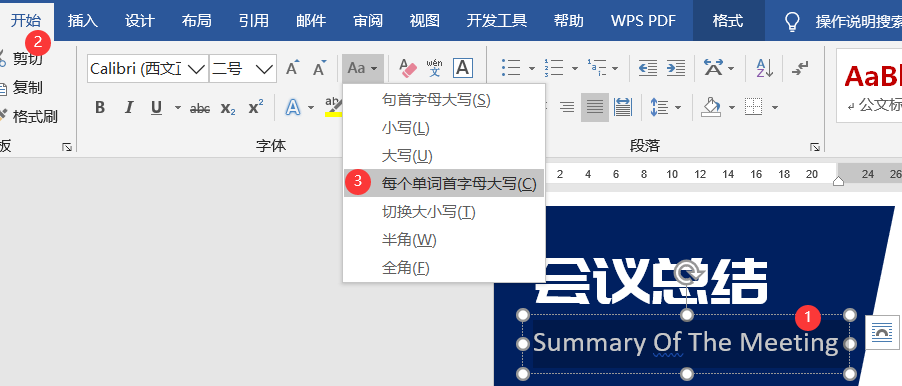Open the Clipboard pane launcher
Image resolution: width=902 pixels, height=386 pixels.
[x=67, y=148]
